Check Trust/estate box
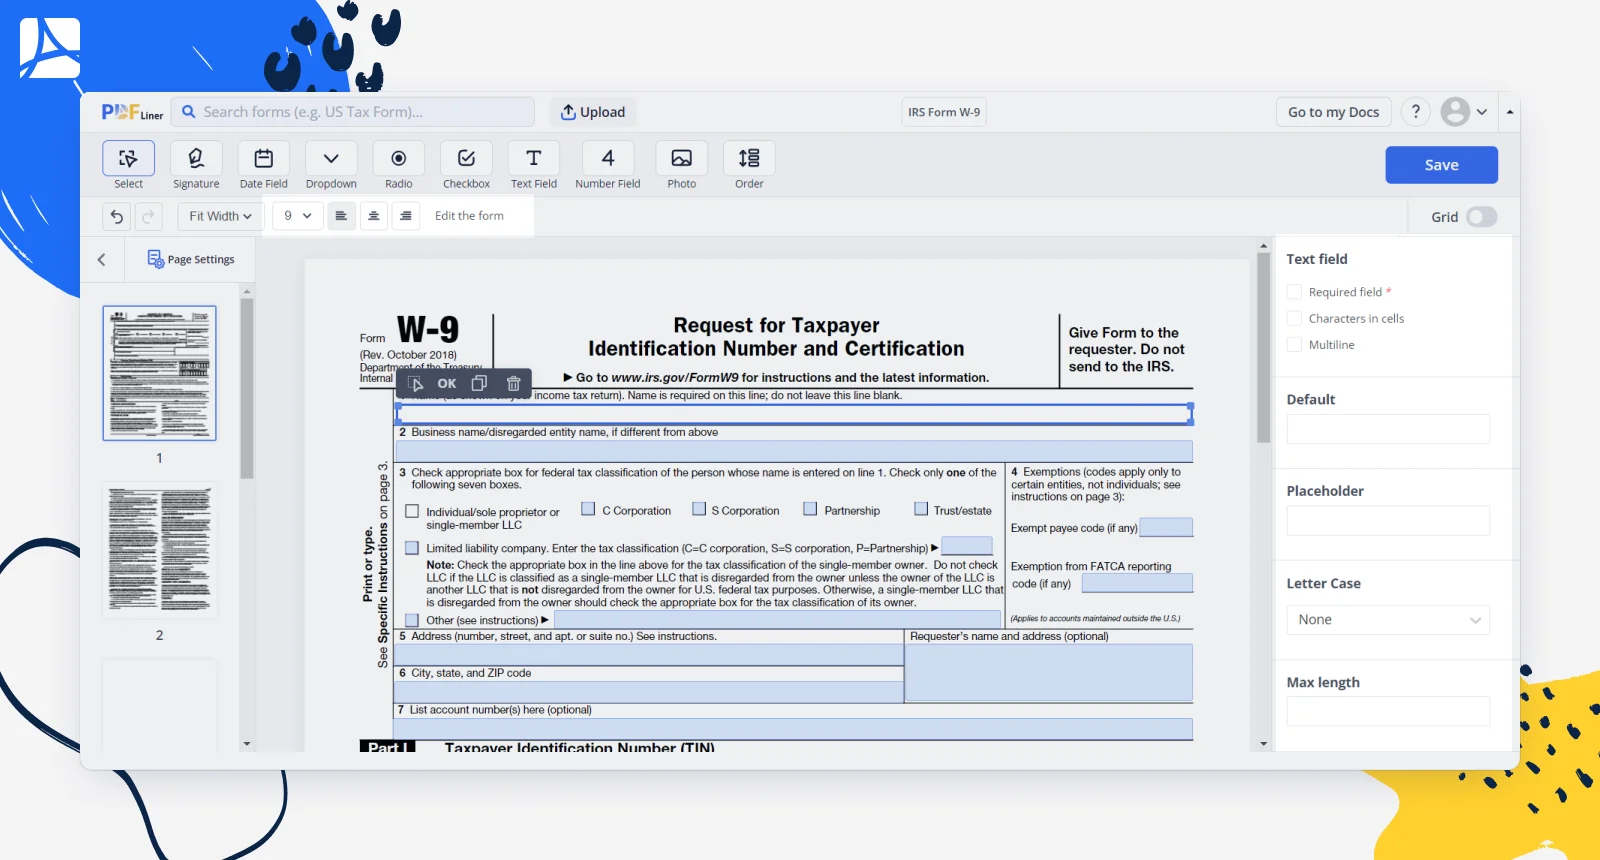 [x=921, y=509]
